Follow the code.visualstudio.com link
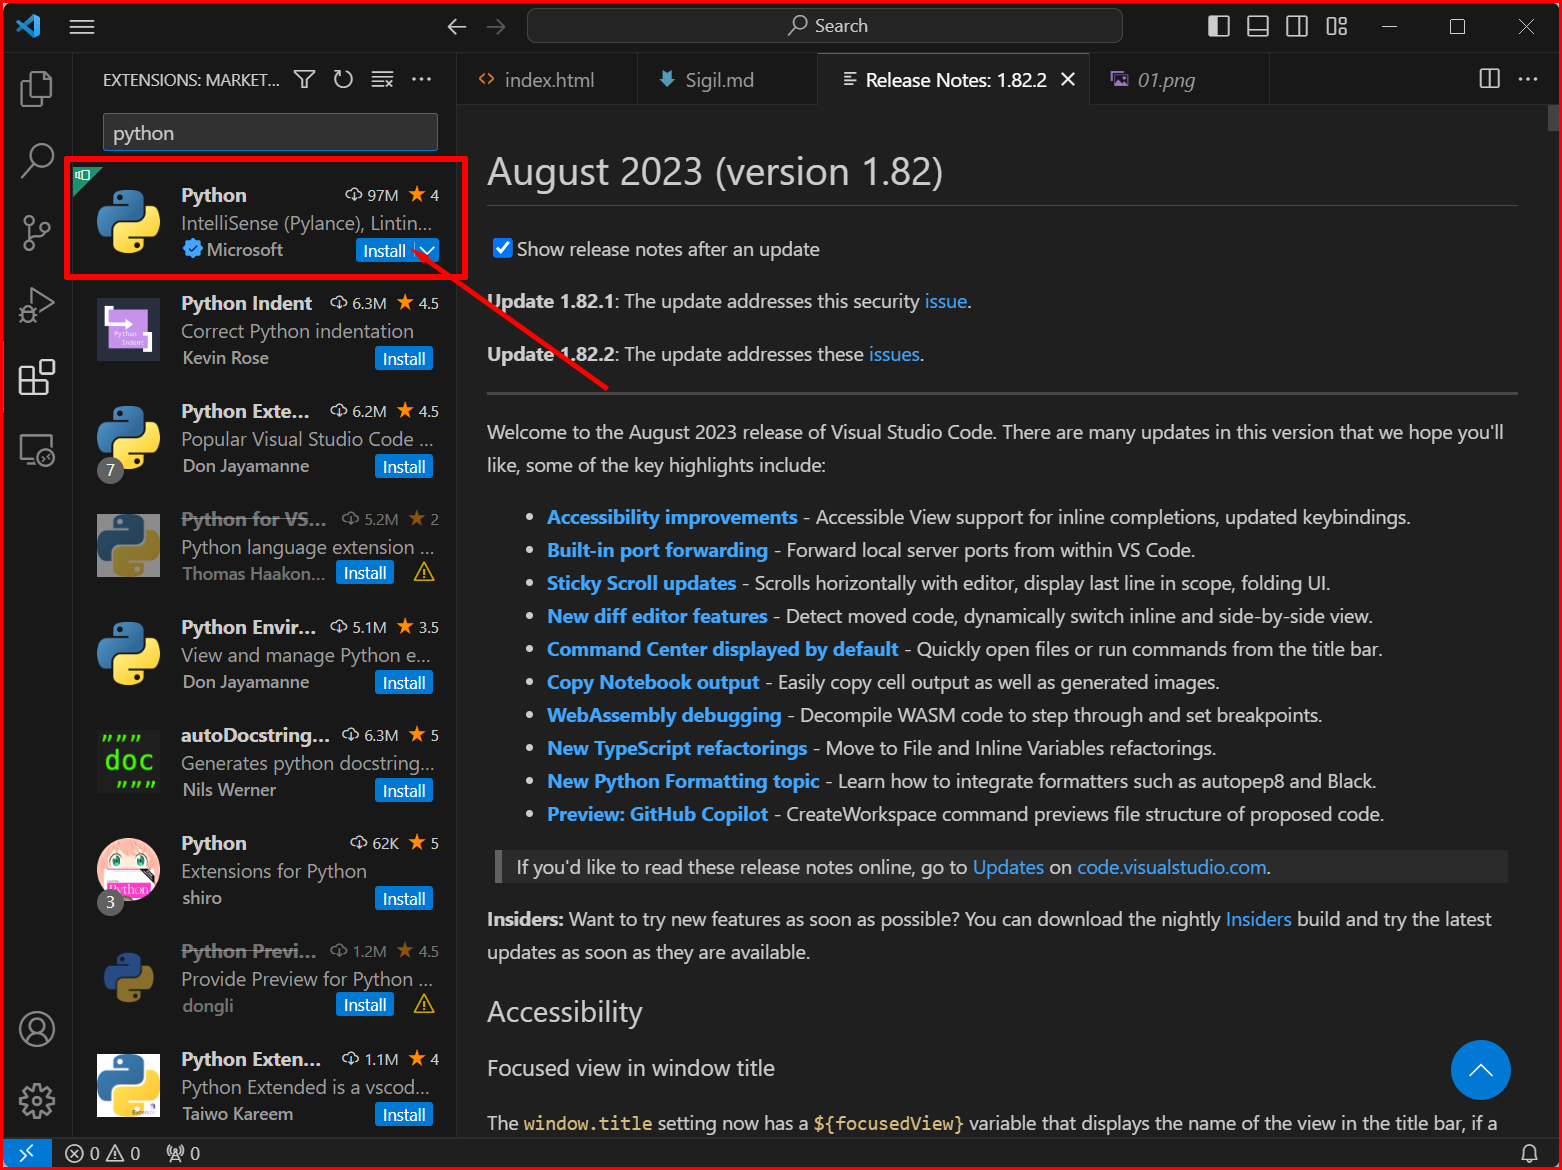Image resolution: width=1562 pixels, height=1170 pixels. coord(1172,867)
